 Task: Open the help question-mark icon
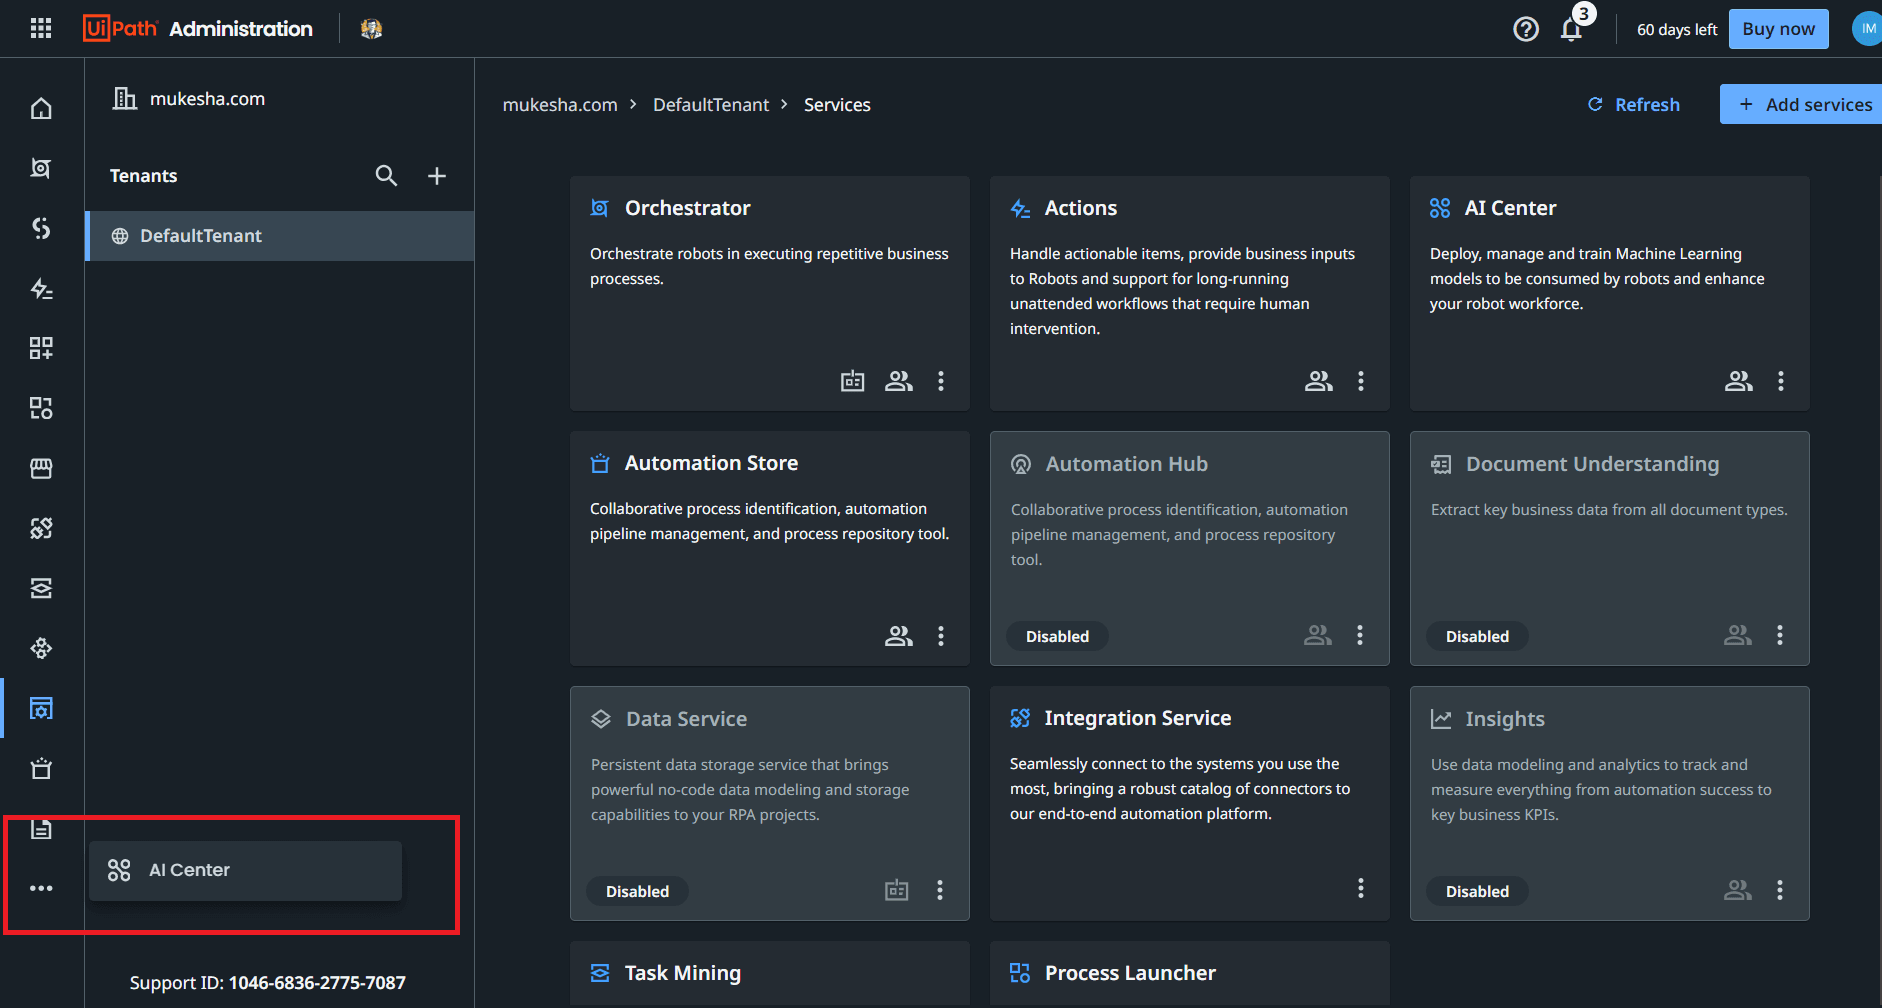tap(1526, 28)
